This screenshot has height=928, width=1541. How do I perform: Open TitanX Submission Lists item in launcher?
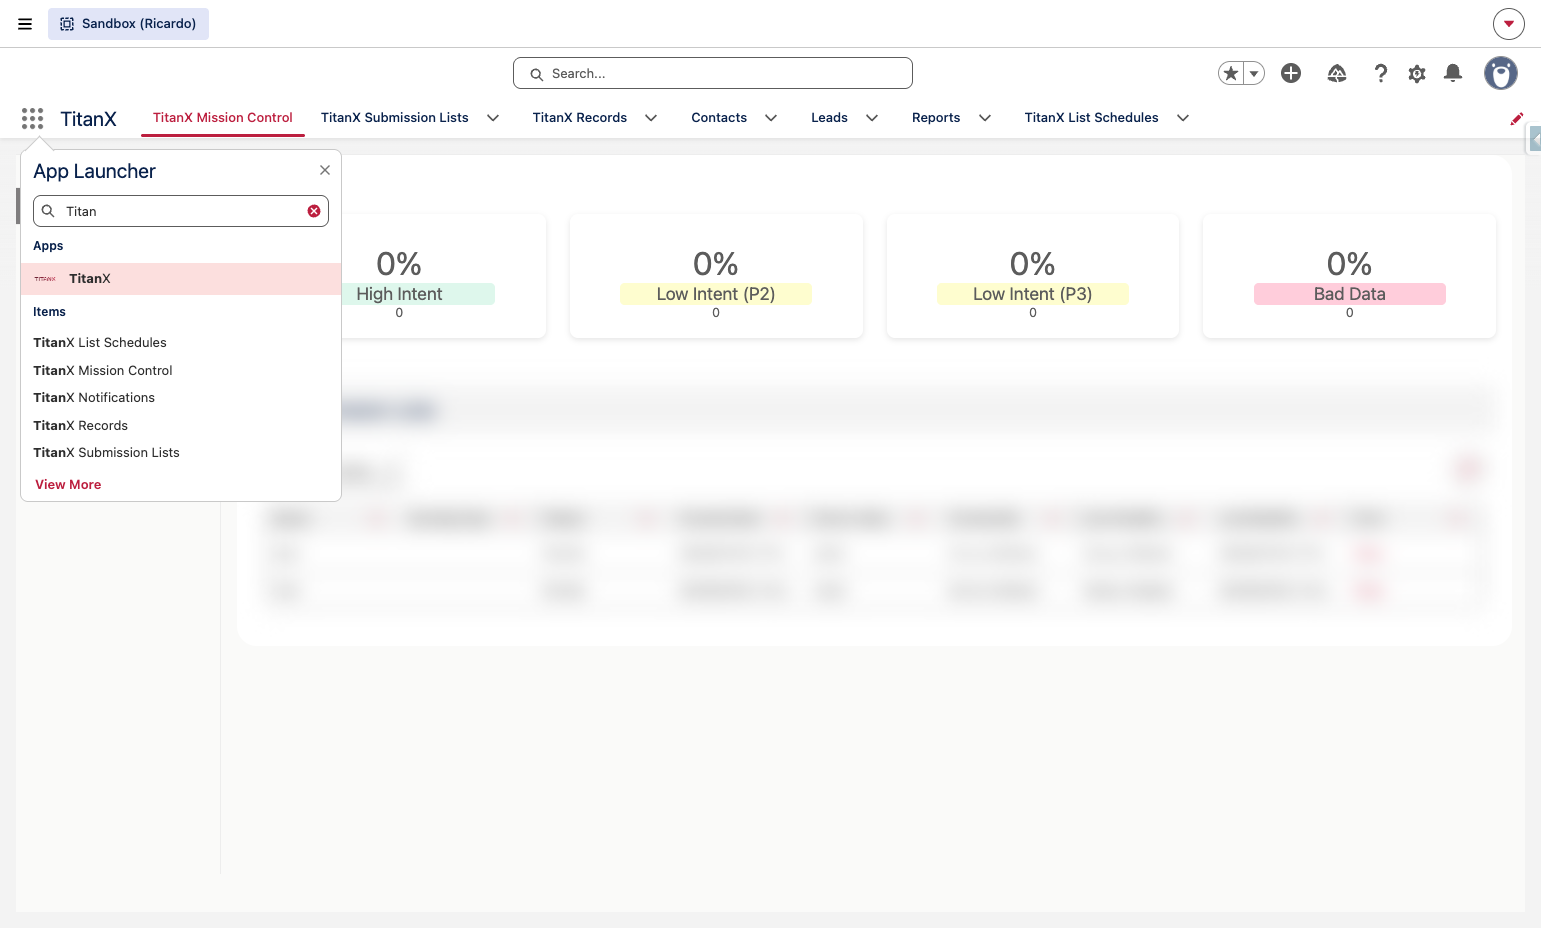(x=107, y=453)
